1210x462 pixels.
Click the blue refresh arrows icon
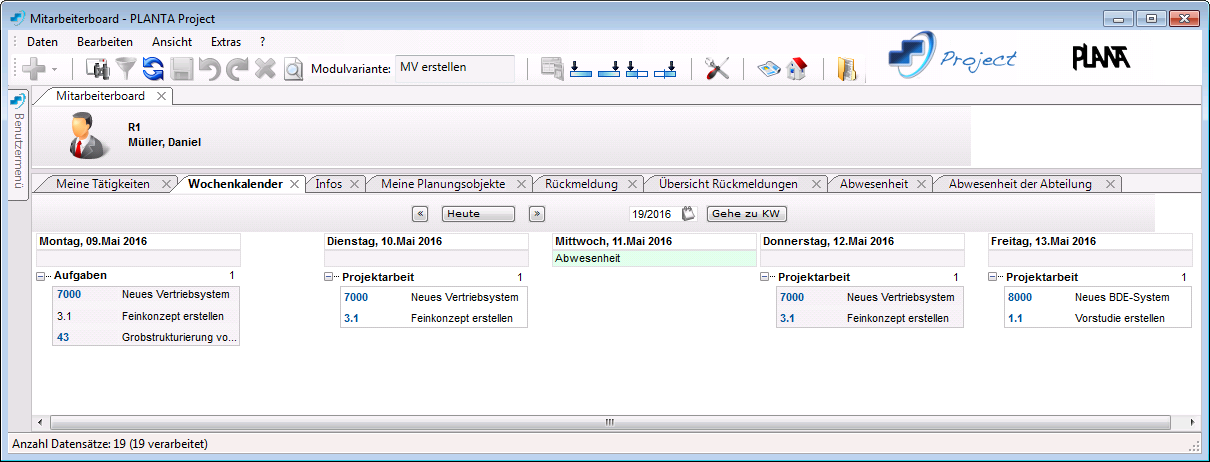[x=153, y=68]
